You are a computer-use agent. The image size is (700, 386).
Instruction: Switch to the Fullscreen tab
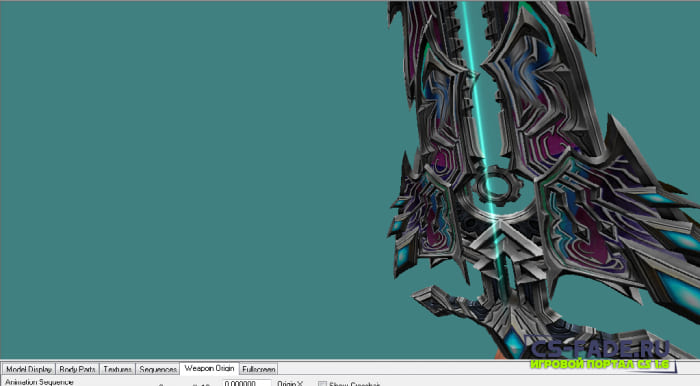[x=258, y=369]
